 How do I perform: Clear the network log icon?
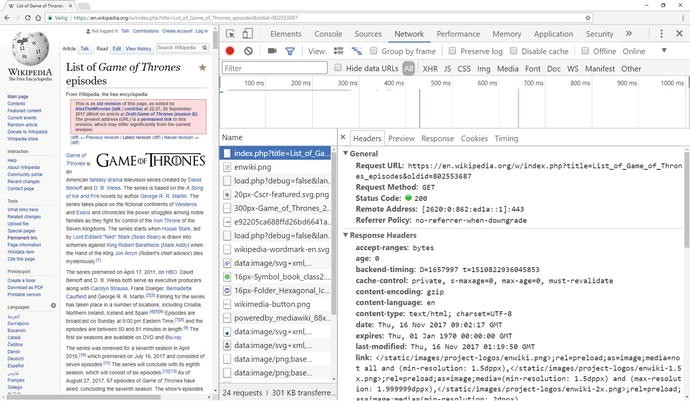[248, 51]
